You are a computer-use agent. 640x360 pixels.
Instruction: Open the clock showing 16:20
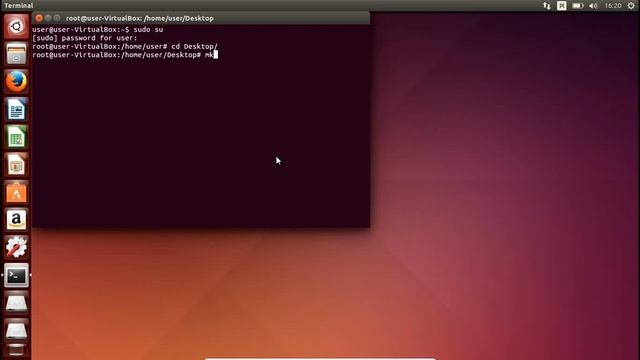613,6
